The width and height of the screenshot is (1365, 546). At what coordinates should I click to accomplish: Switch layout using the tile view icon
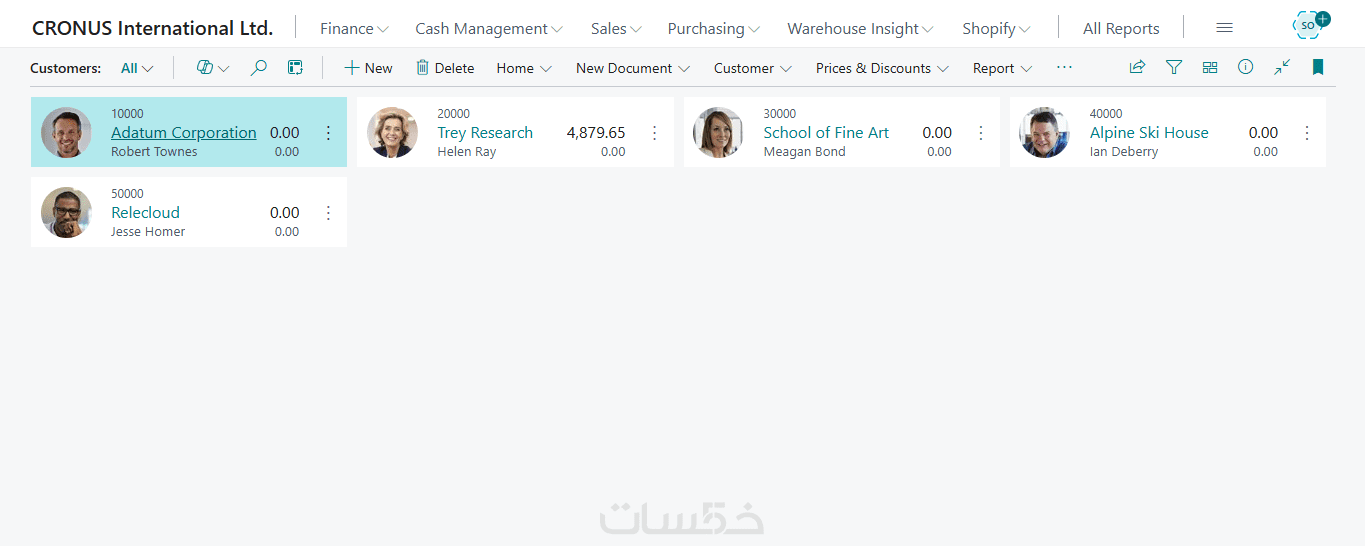(x=1210, y=67)
